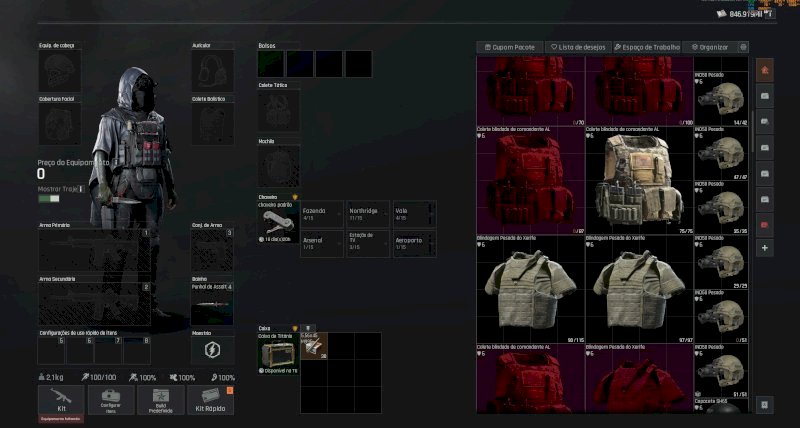This screenshot has height=428, width=800.
Task: Open the Configurar Itens button
Action: click(111, 400)
